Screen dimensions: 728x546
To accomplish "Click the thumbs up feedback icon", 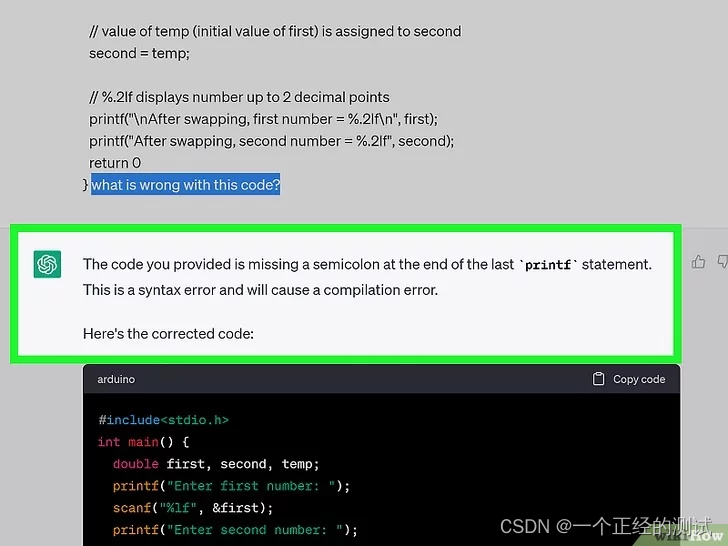I will [698, 262].
